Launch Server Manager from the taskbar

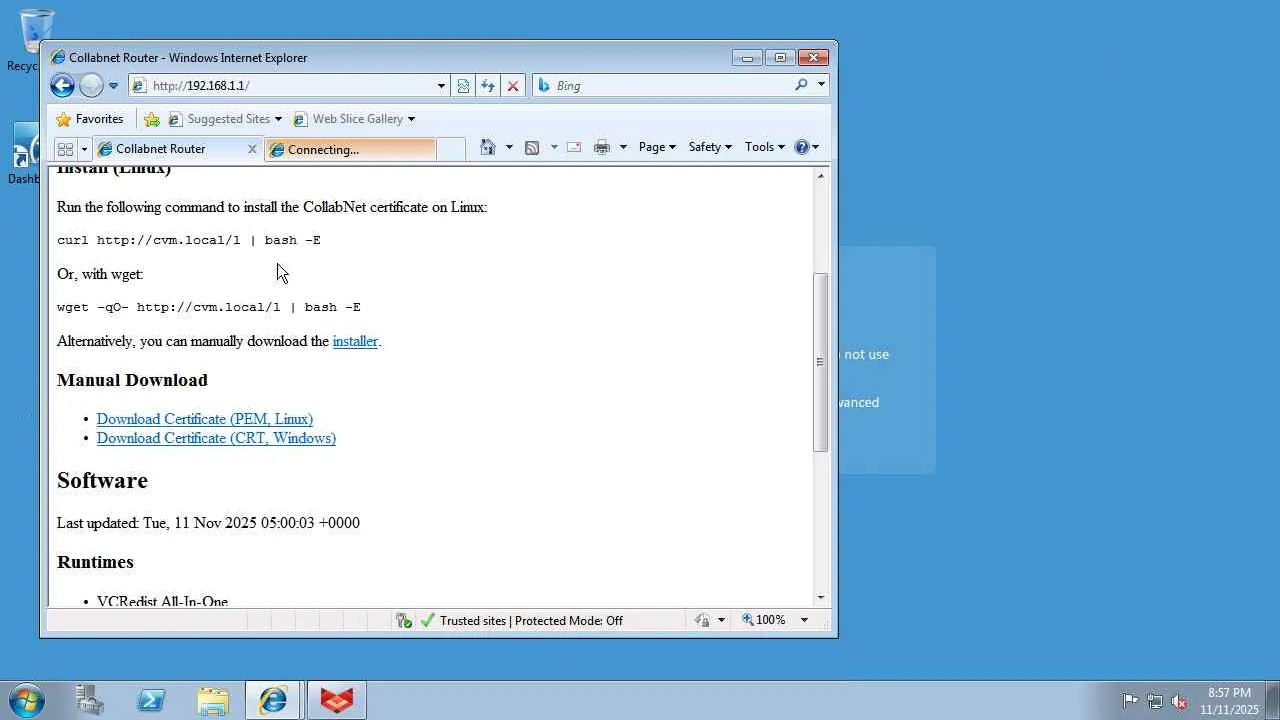tap(90, 700)
